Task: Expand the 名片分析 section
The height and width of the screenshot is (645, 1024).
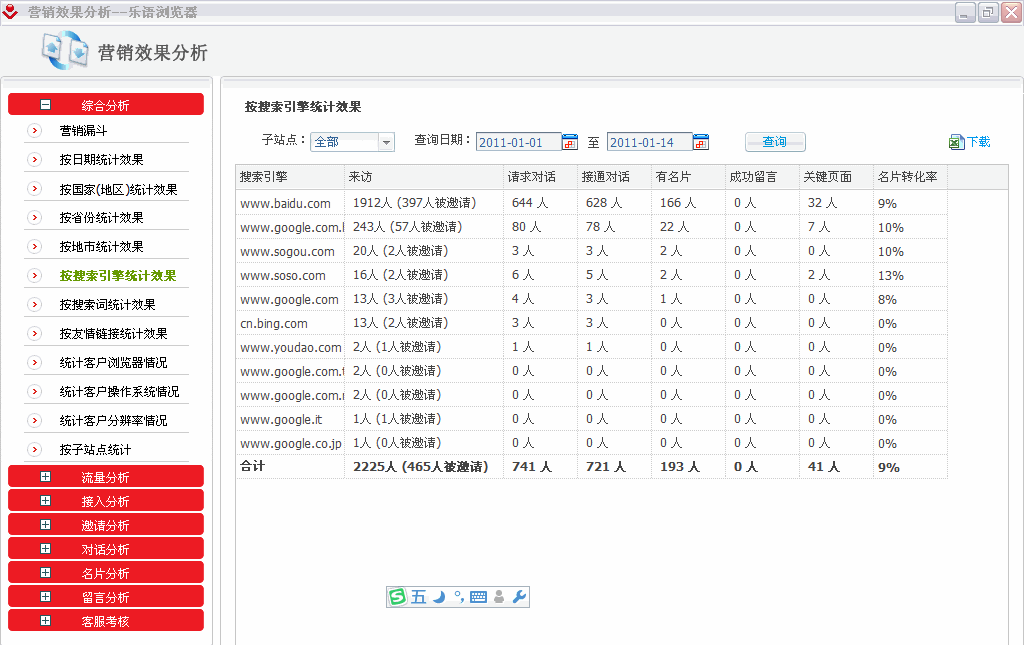Action: coord(45,573)
